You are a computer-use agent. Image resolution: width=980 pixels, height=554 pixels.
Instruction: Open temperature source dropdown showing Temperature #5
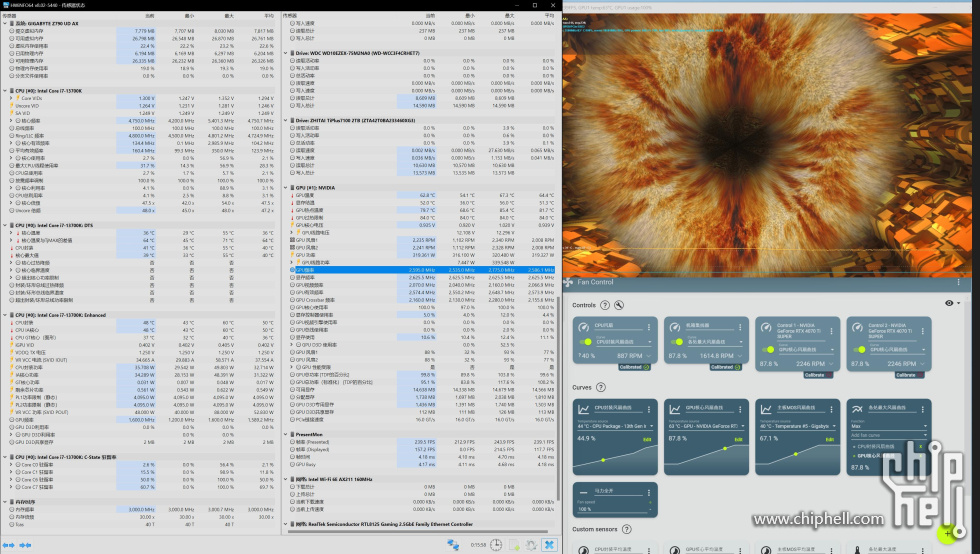pos(798,426)
